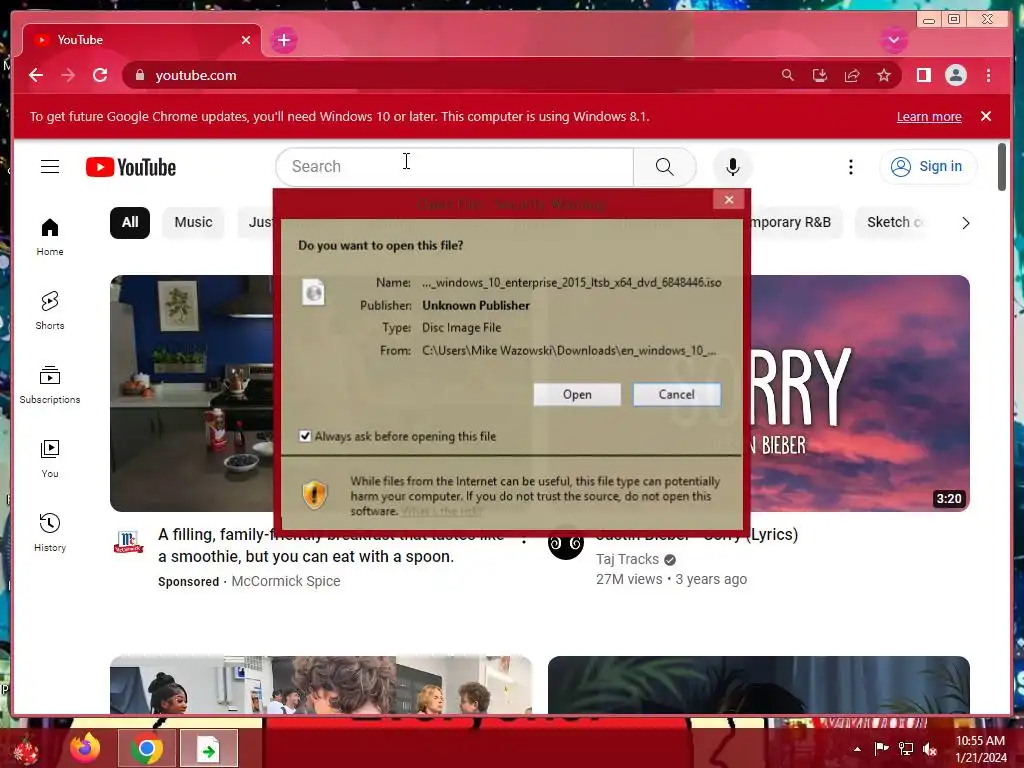Open the Taj Tracks channel name link
The image size is (1024, 768).
[627, 559]
